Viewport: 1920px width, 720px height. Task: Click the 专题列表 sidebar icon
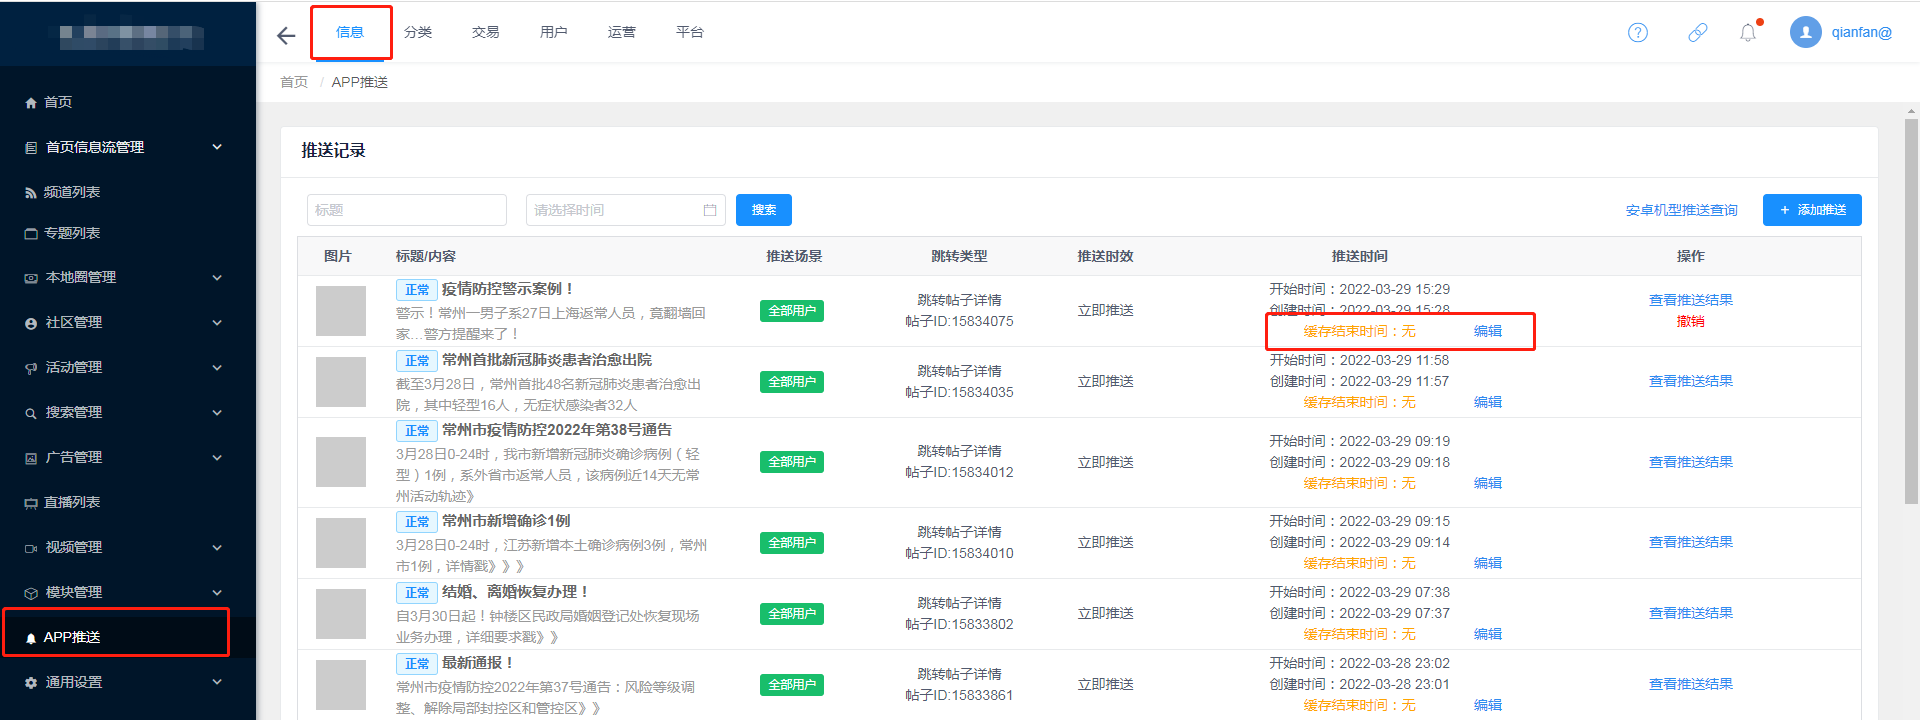31,234
